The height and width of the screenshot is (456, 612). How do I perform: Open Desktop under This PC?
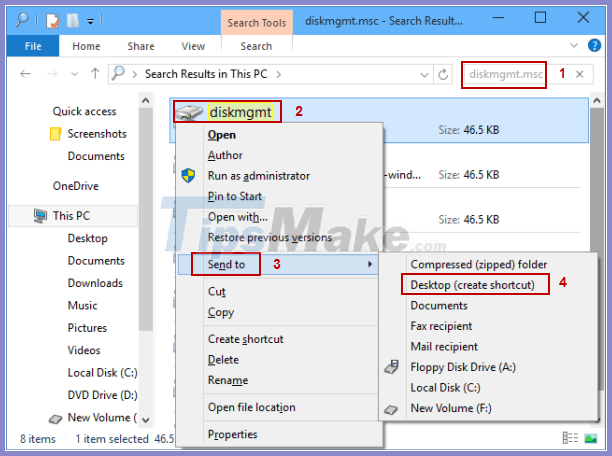[87, 238]
